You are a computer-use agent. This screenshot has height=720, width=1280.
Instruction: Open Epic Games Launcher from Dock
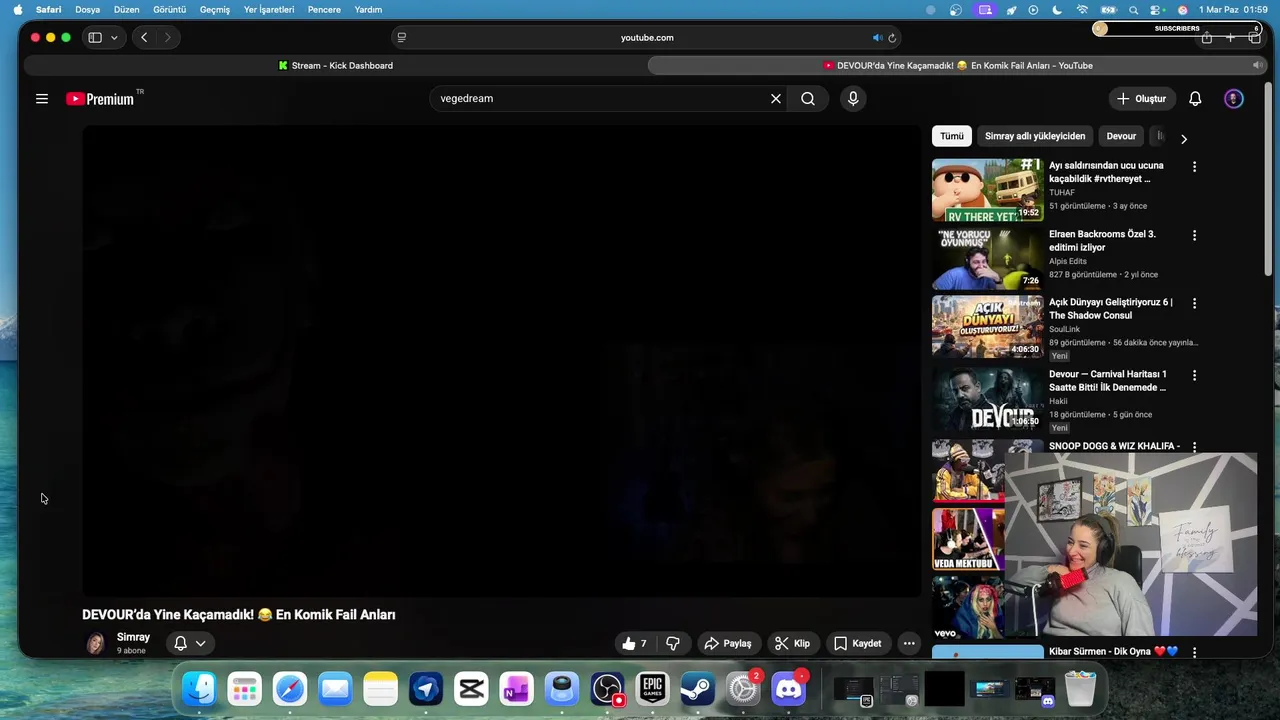coord(652,689)
